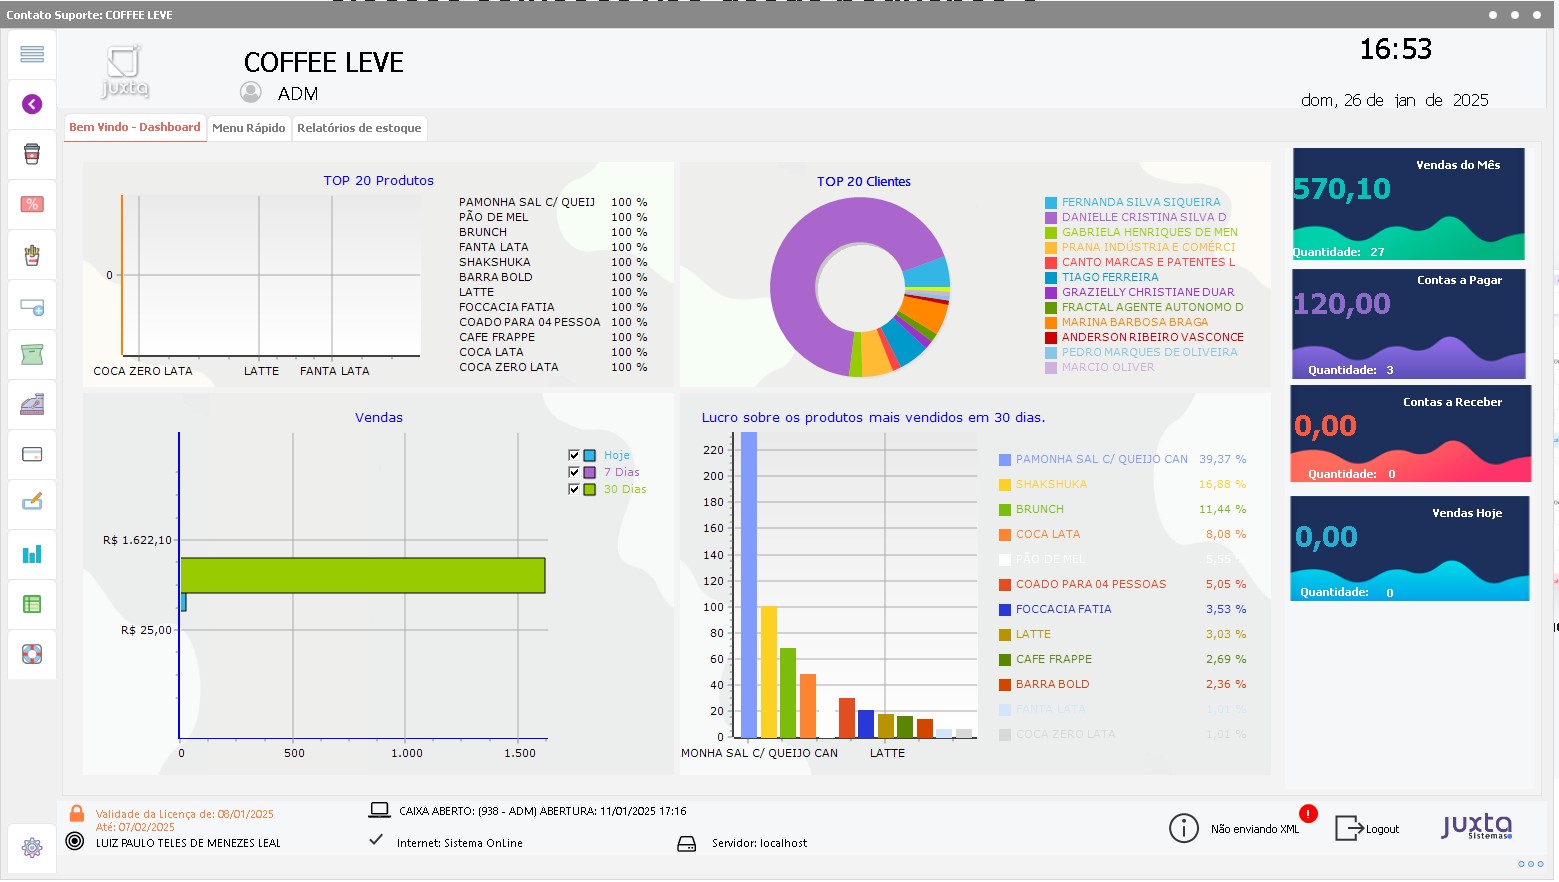1559x882 pixels.
Task: Toggle the 30 Dias checkbox
Action: pos(574,489)
